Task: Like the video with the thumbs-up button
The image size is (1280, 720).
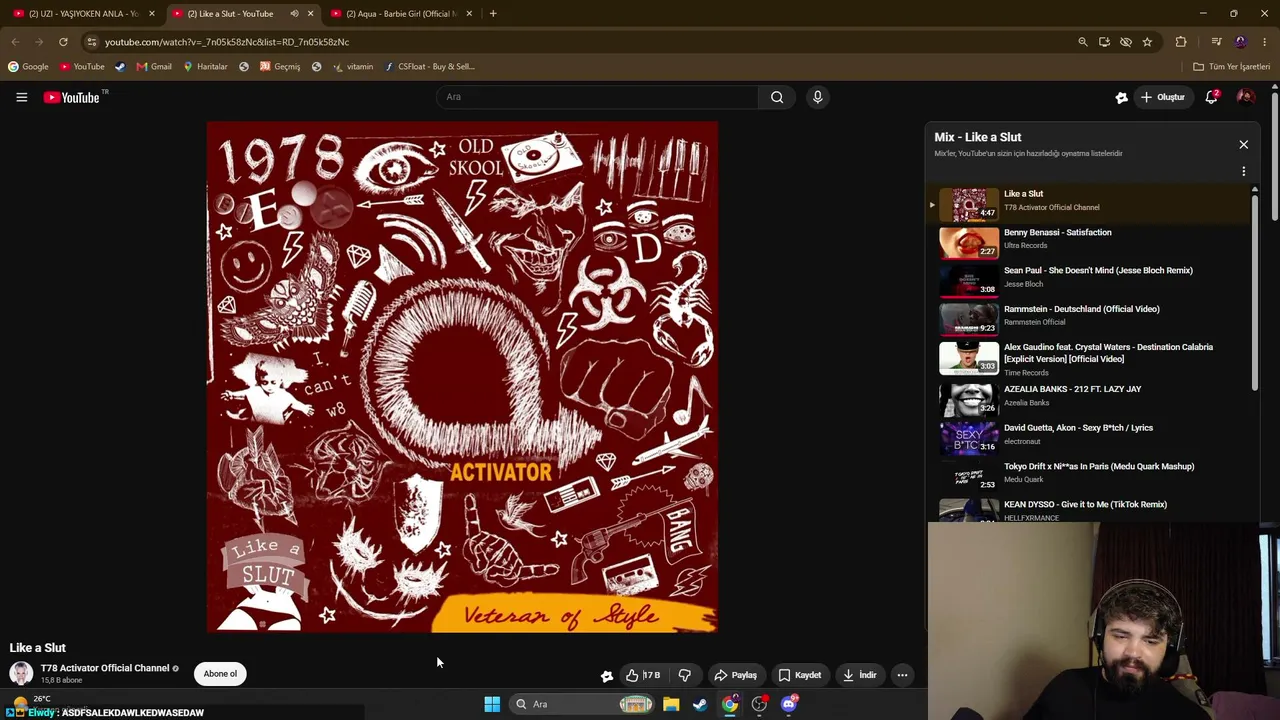Action: (643, 675)
